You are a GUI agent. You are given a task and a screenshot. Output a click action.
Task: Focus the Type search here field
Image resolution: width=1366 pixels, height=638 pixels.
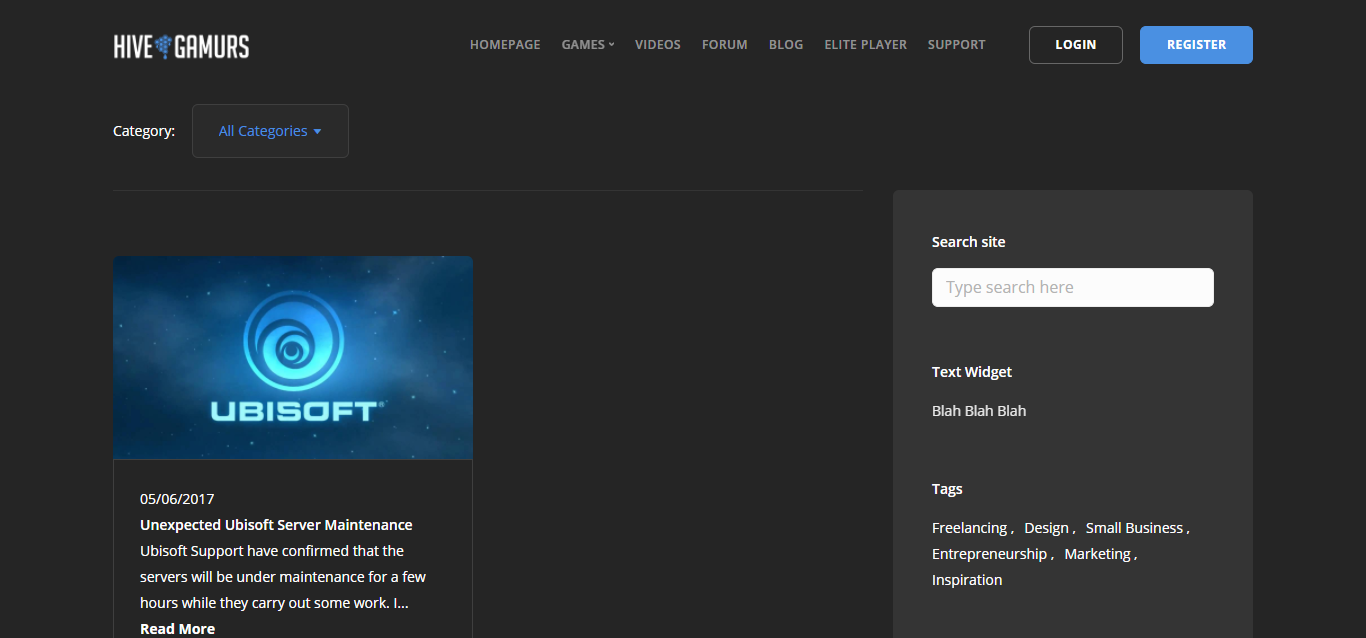coord(1073,287)
